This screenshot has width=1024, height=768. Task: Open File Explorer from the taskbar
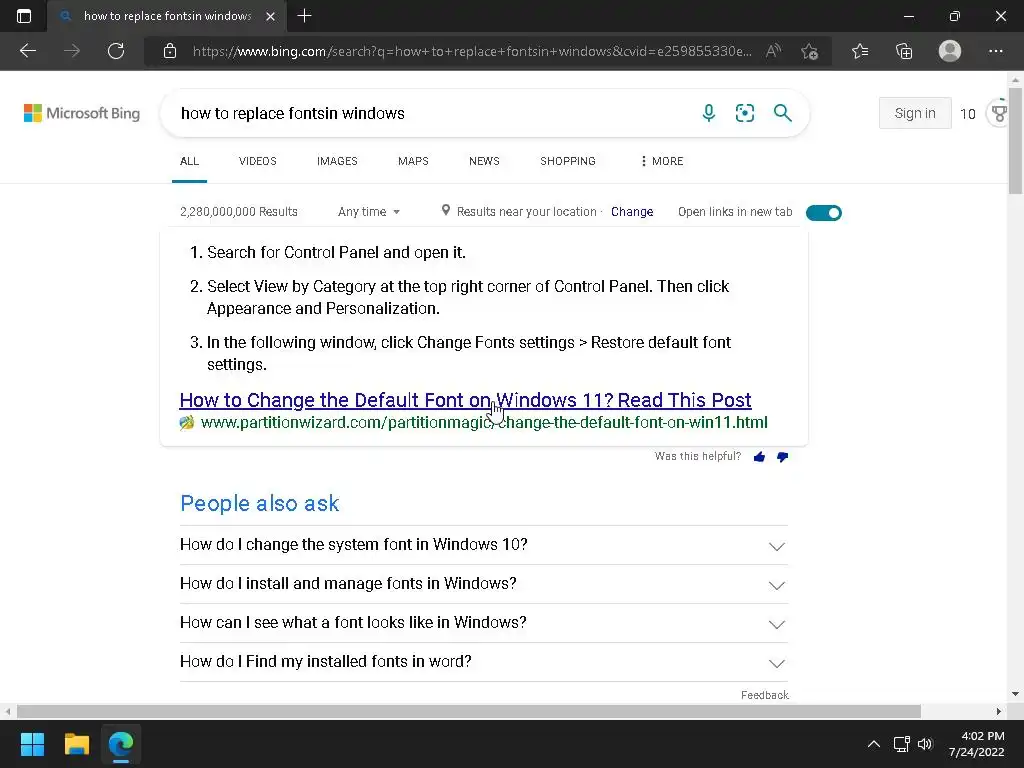pyautogui.click(x=76, y=744)
